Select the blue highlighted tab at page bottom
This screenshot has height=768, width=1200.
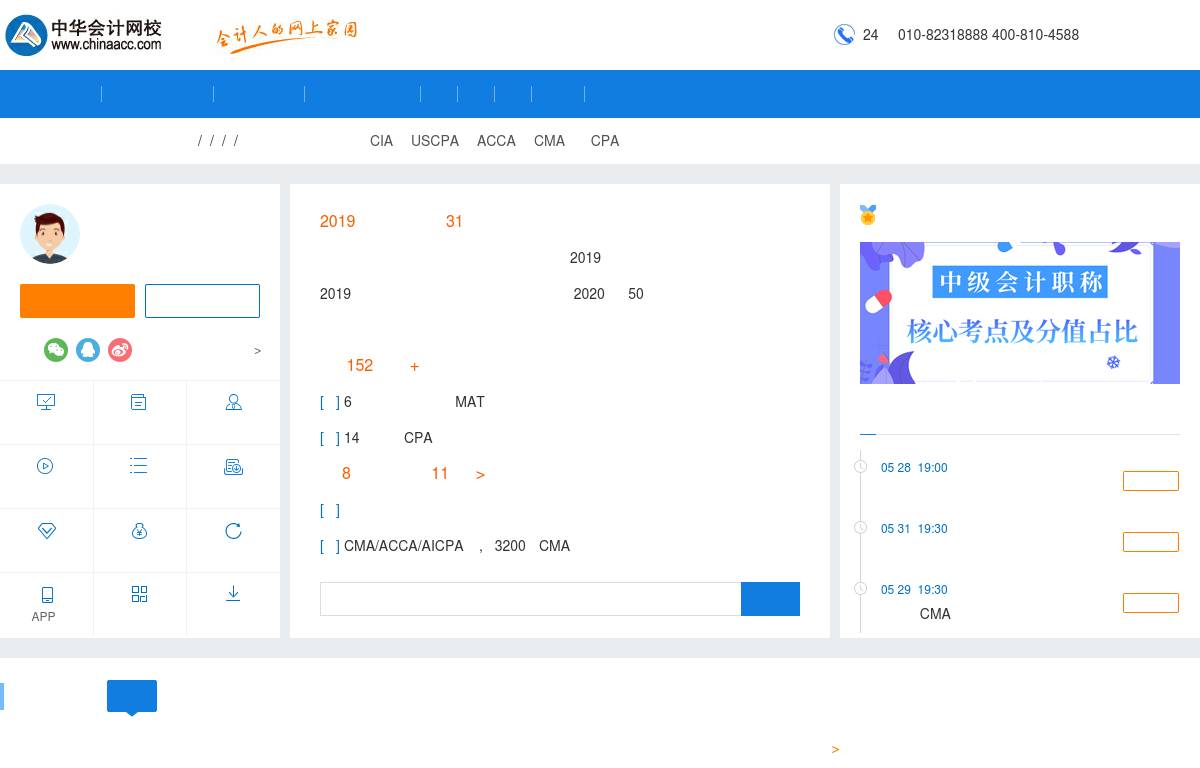click(132, 697)
